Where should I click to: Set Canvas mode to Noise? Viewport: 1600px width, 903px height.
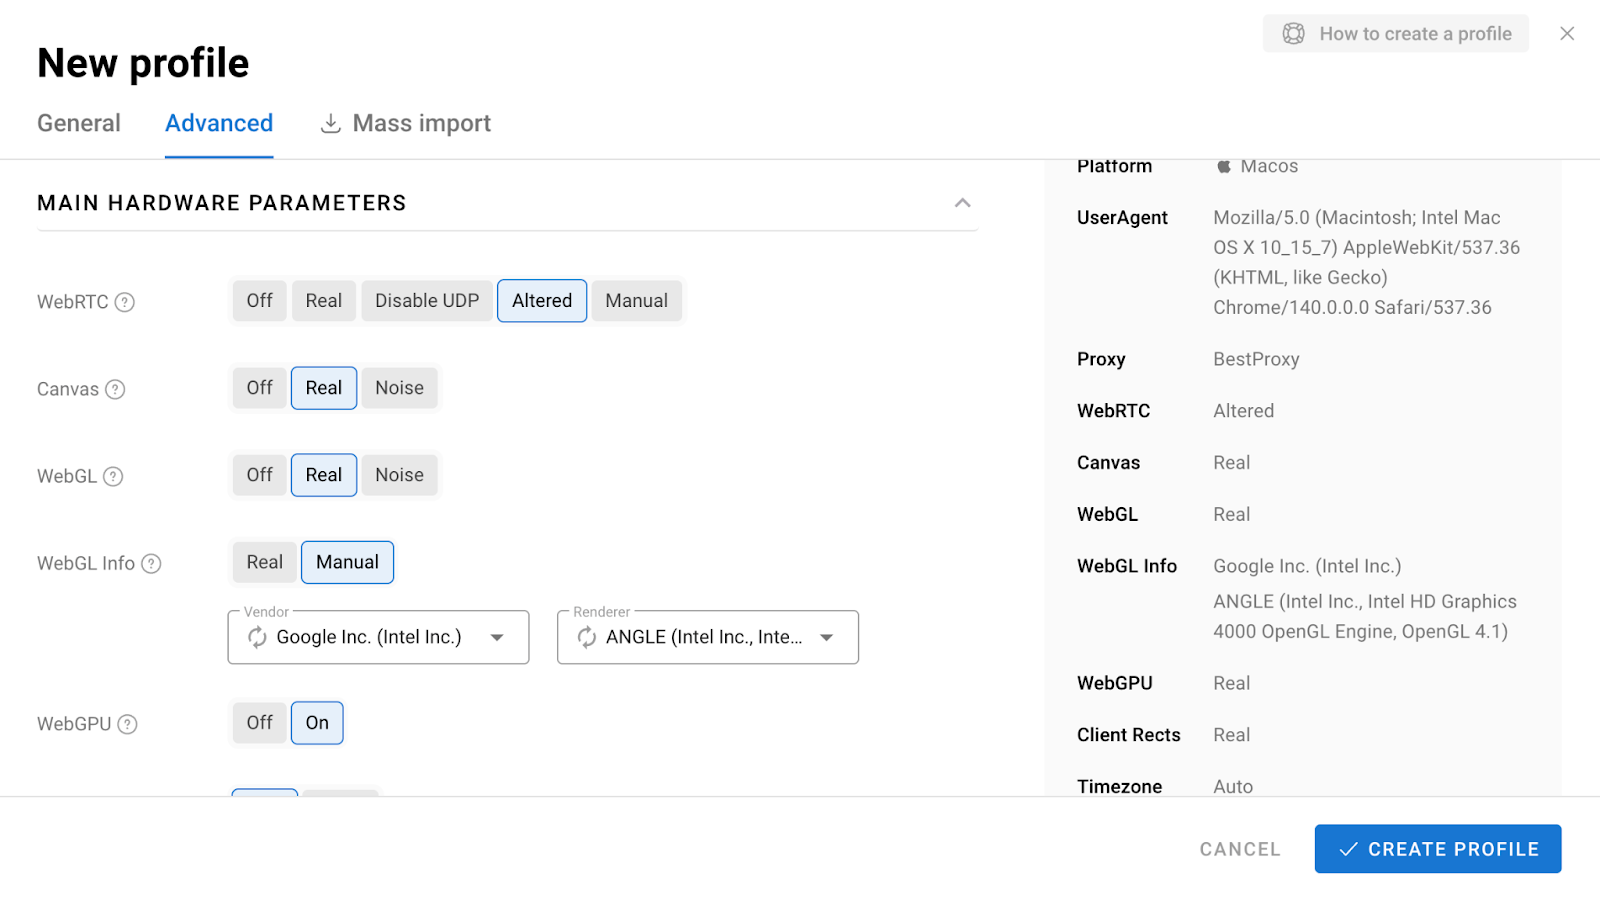399,388
